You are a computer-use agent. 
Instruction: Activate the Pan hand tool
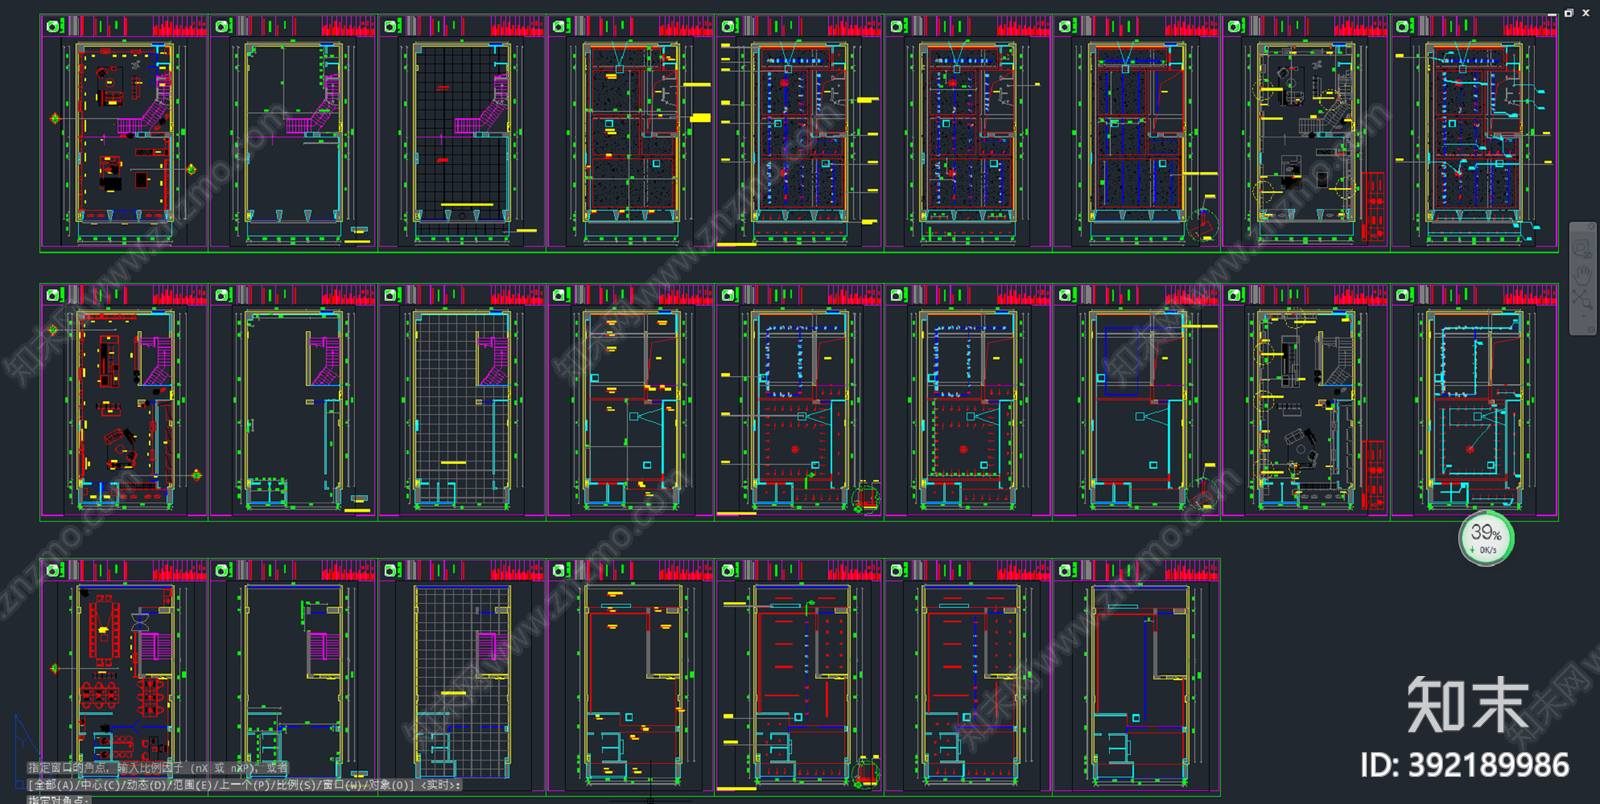point(1582,275)
